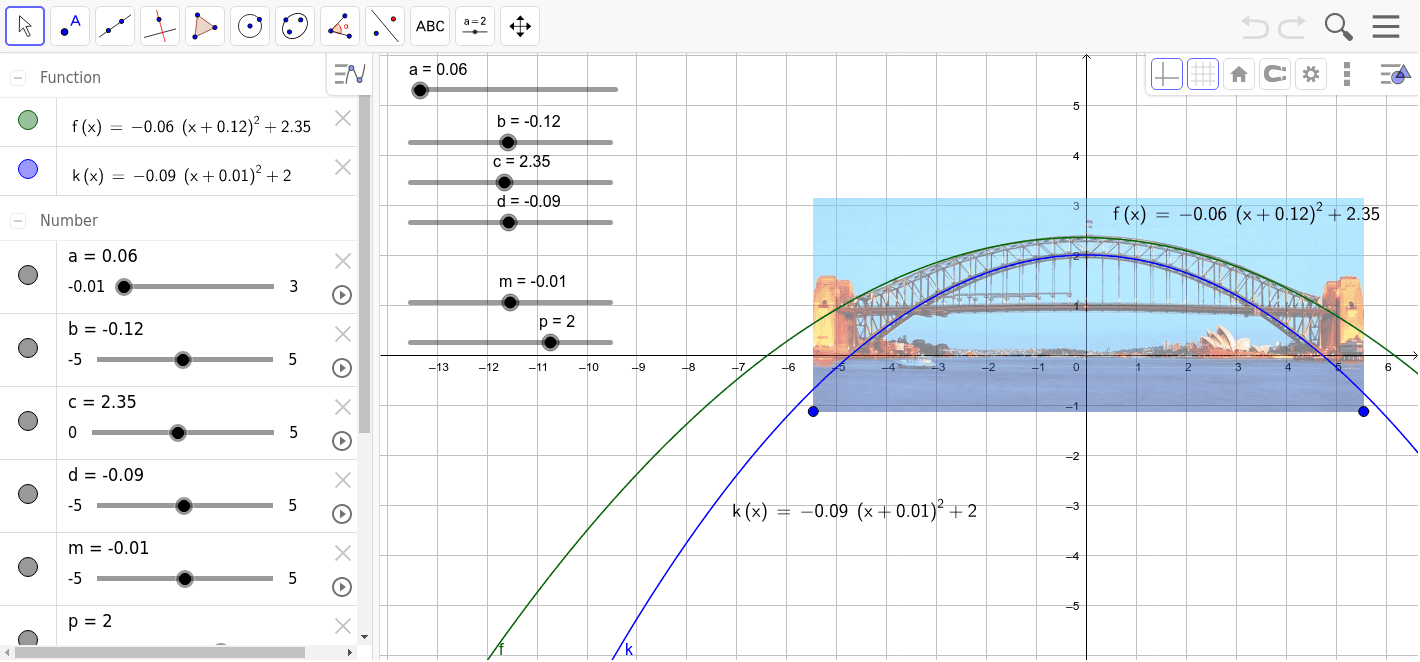Image resolution: width=1420 pixels, height=662 pixels.
Task: Toggle the algebra style bar icon
Action: point(350,73)
